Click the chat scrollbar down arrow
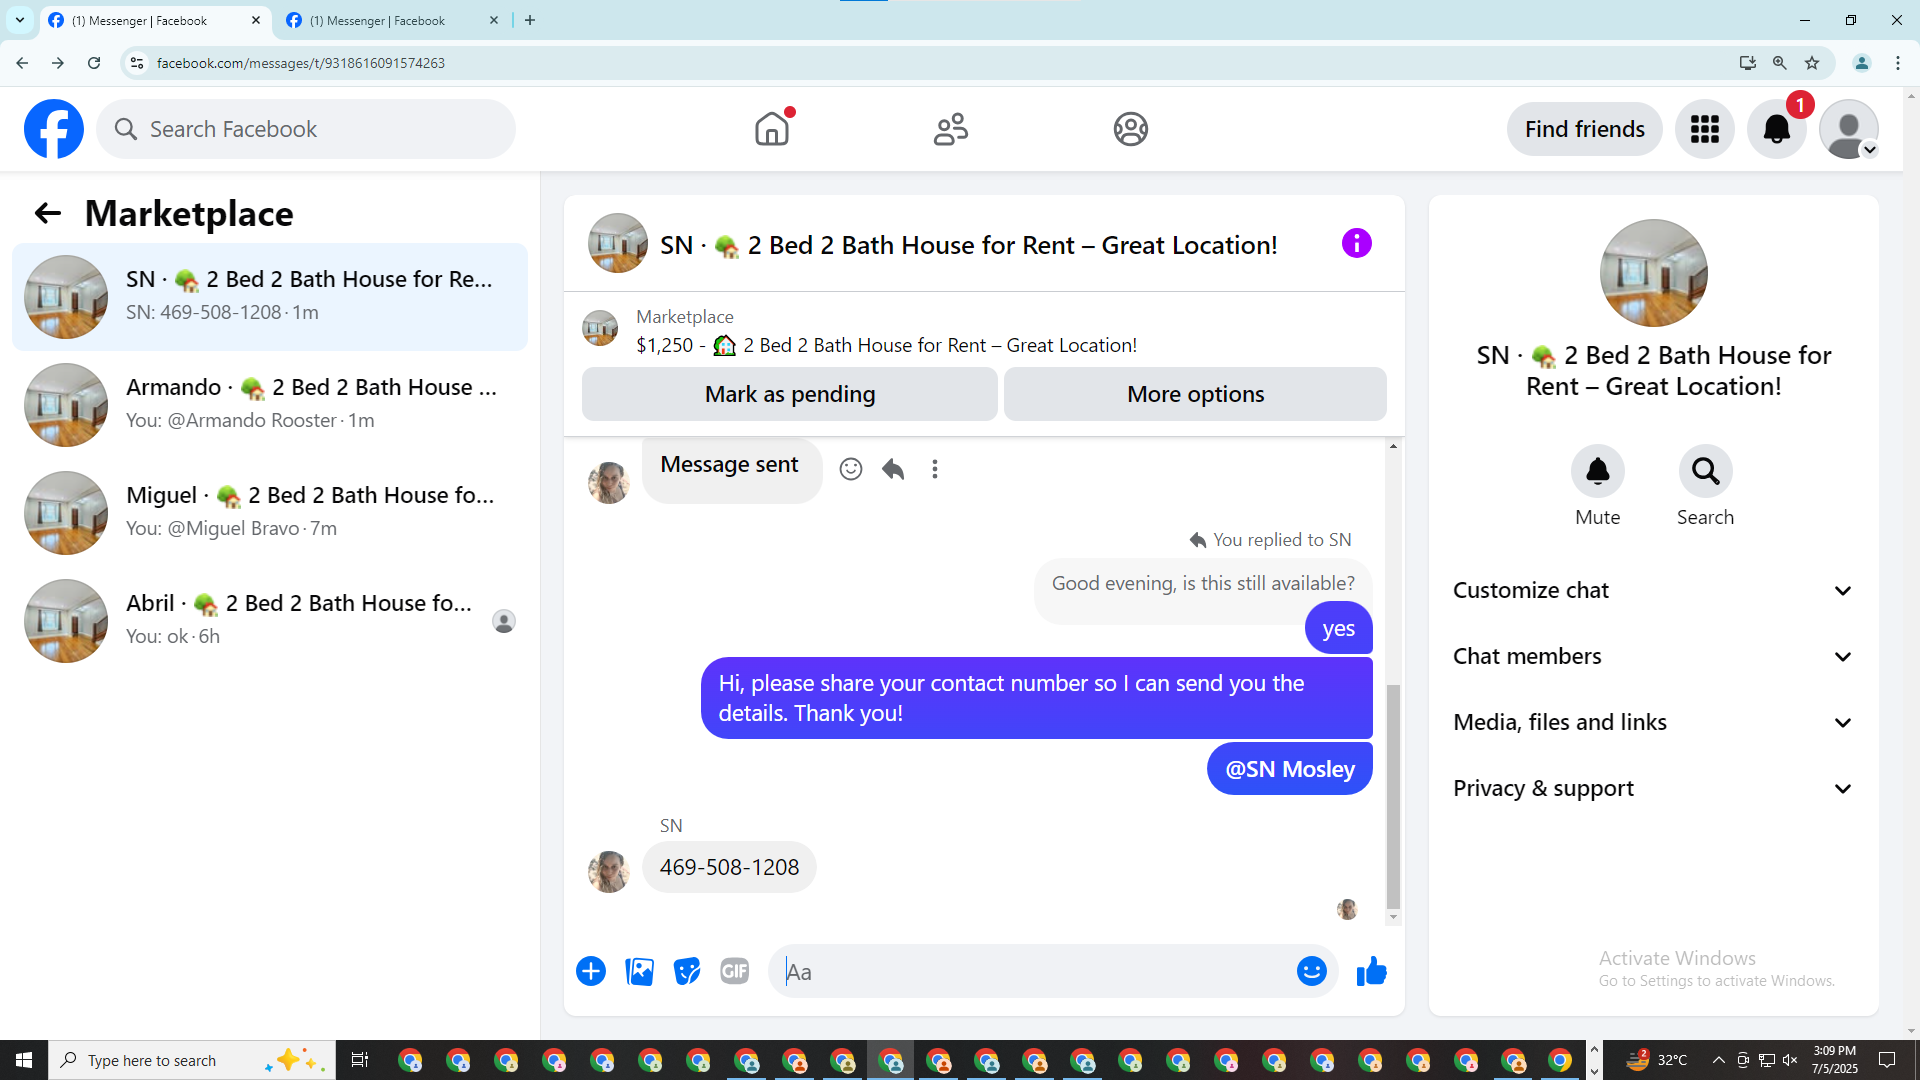Viewport: 1920px width, 1080px height. point(1393,917)
